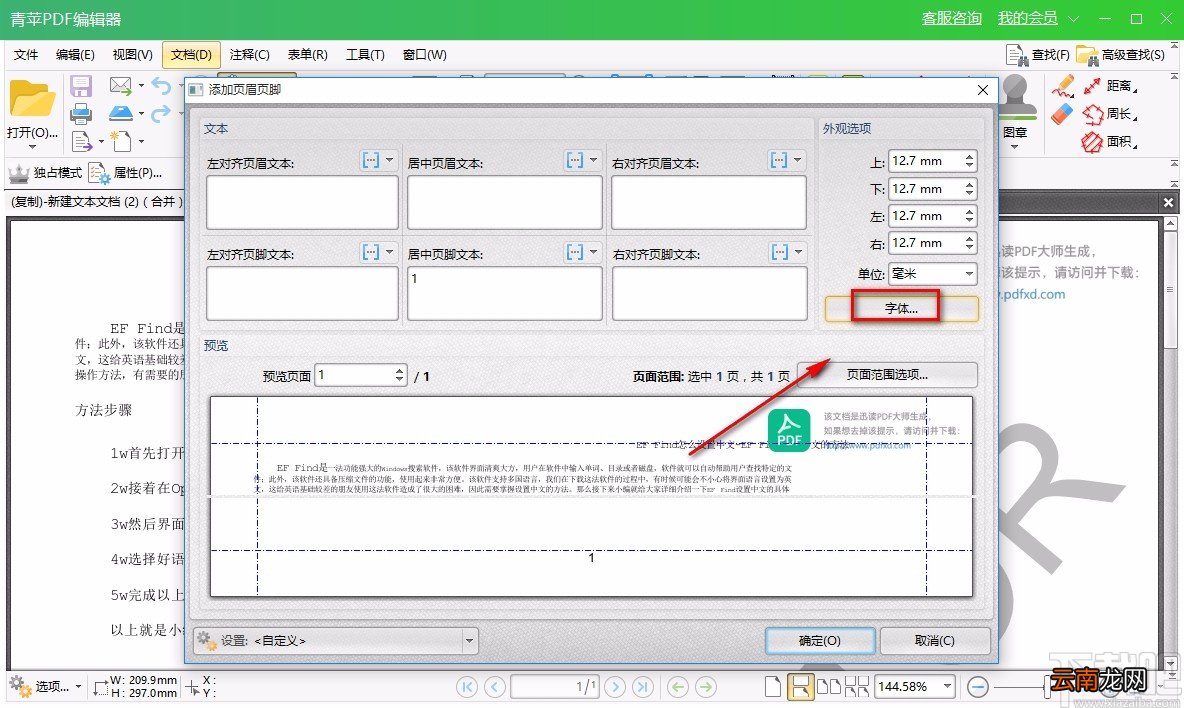Click the 页面范围选项... button
The width and height of the screenshot is (1184, 708).
pyautogui.click(x=887, y=374)
